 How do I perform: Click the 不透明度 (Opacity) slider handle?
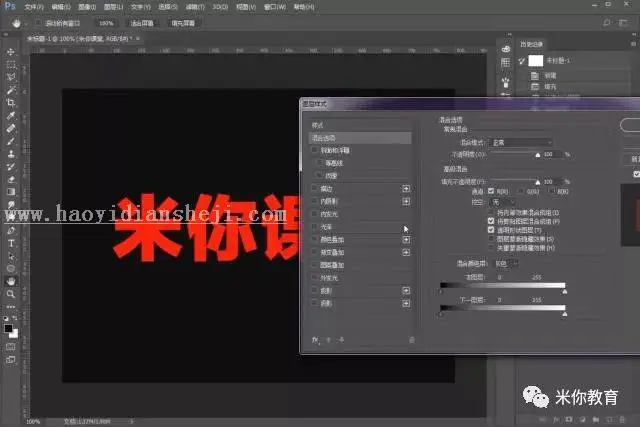tap(538, 155)
